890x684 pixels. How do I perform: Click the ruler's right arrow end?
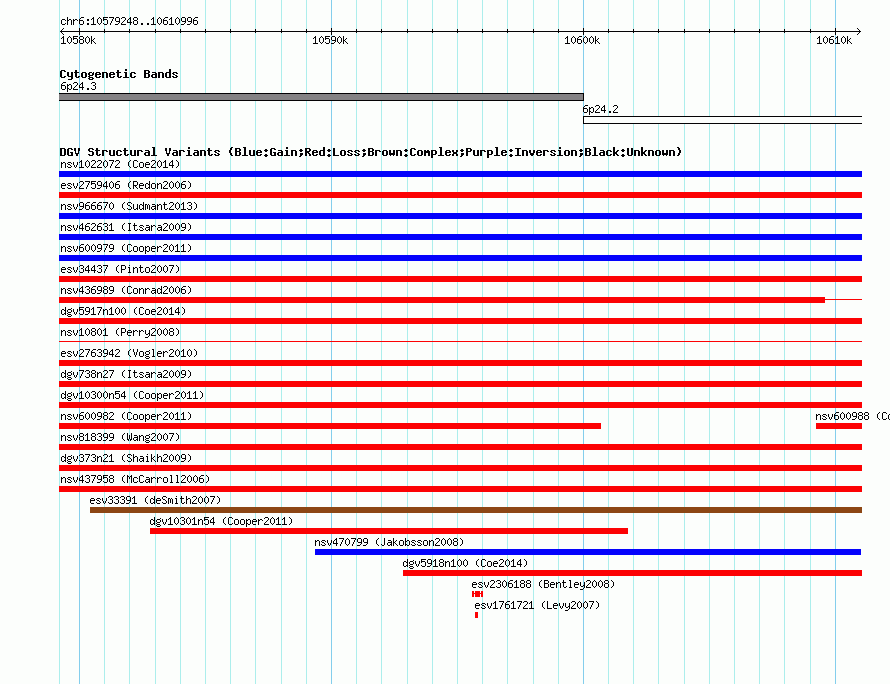pos(859,31)
